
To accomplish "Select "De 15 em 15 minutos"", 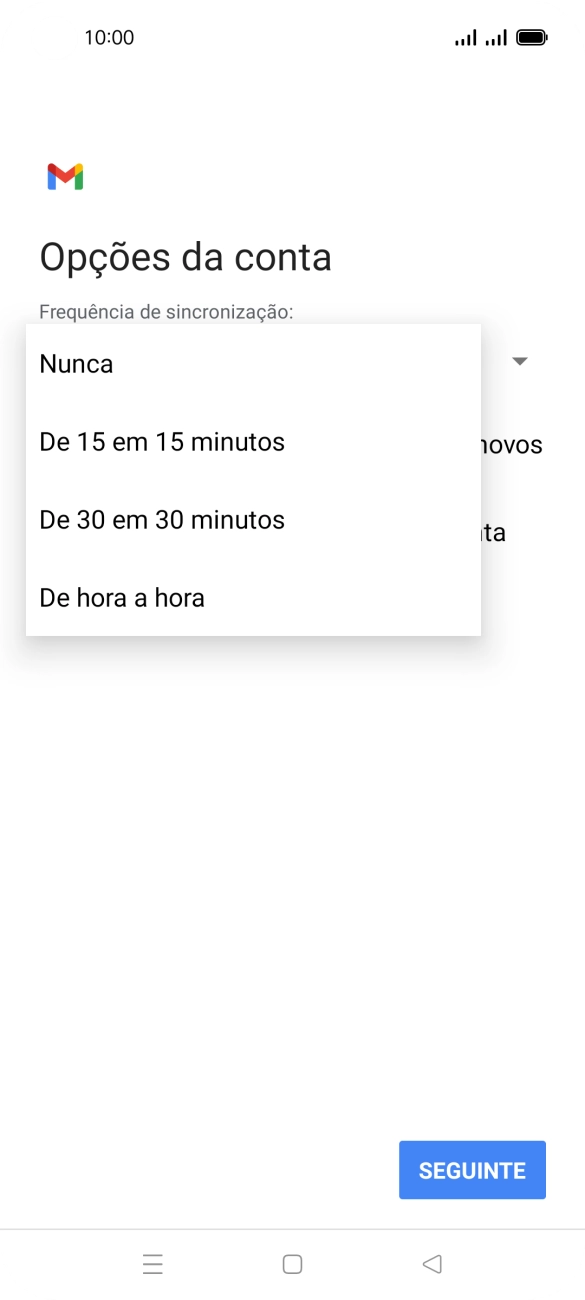I will pyautogui.click(x=161, y=441).
